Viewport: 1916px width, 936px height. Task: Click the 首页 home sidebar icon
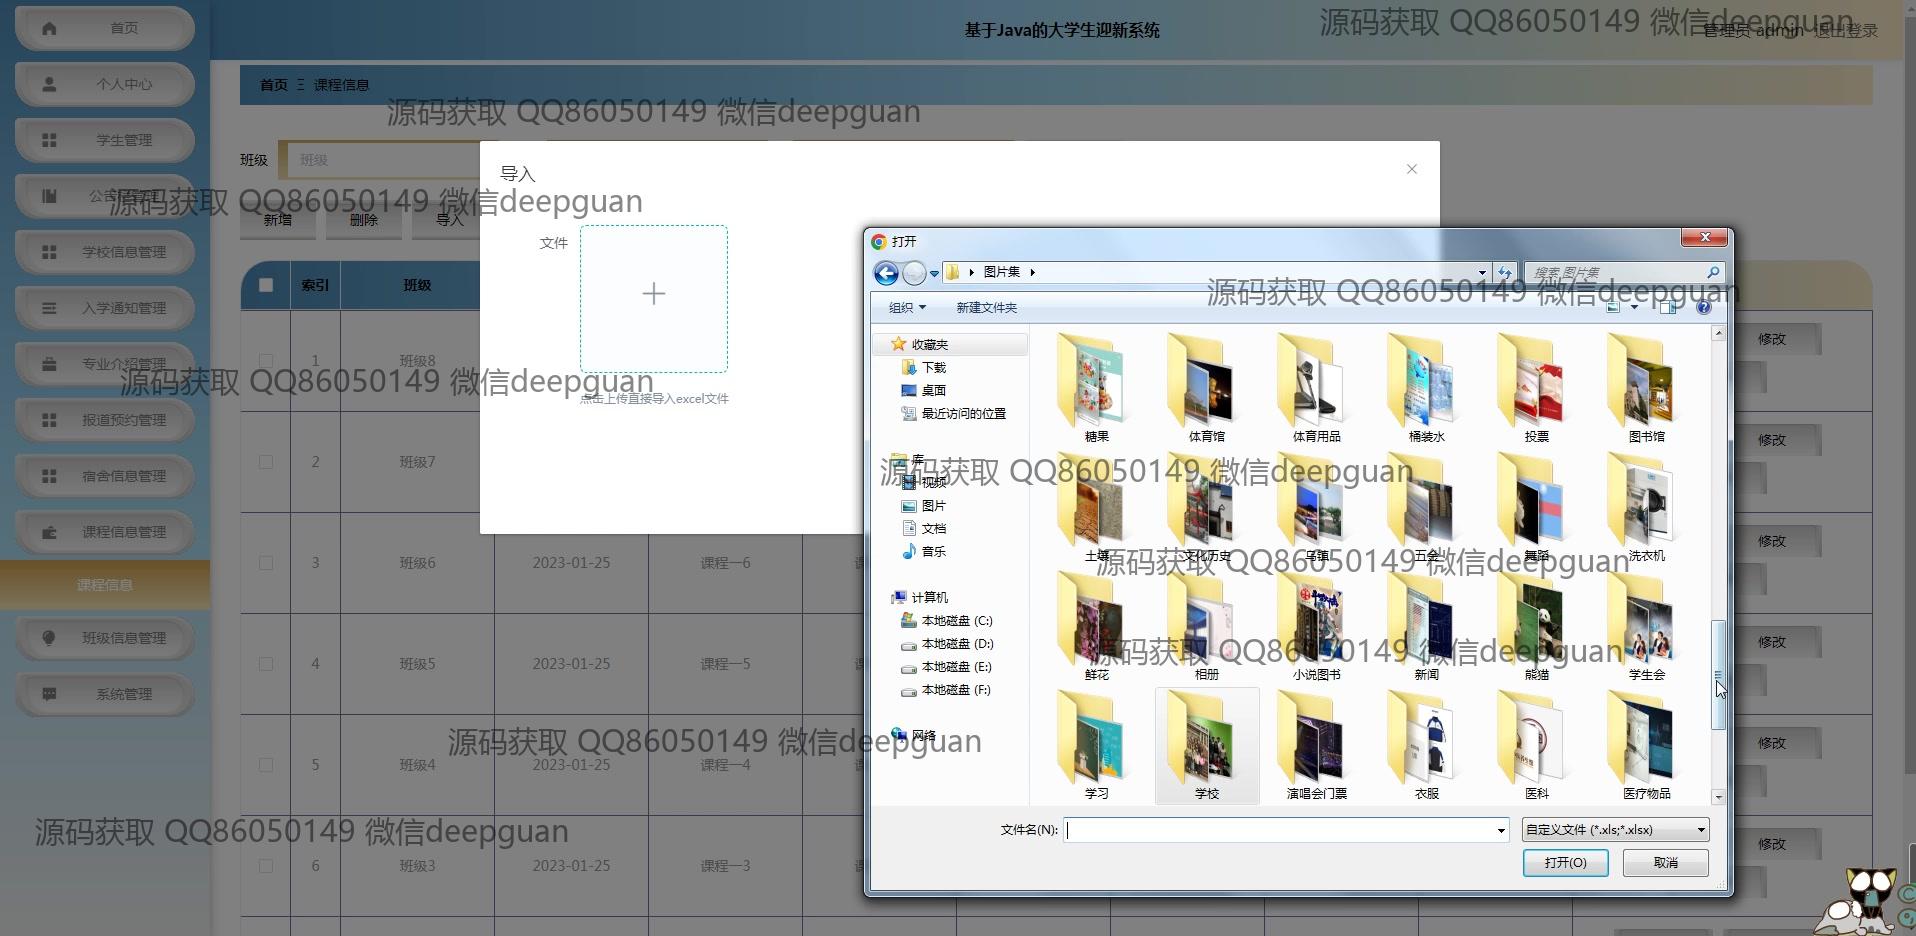49,28
